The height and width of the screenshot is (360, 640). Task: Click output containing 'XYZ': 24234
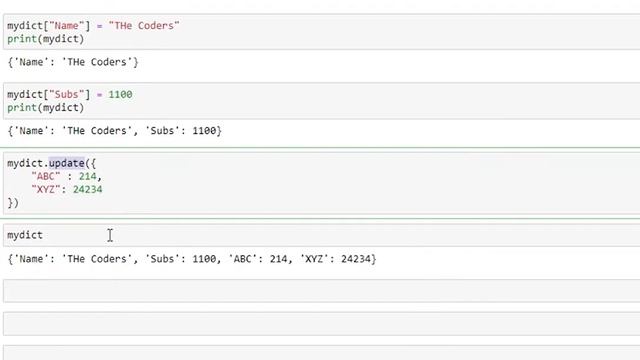(192, 259)
